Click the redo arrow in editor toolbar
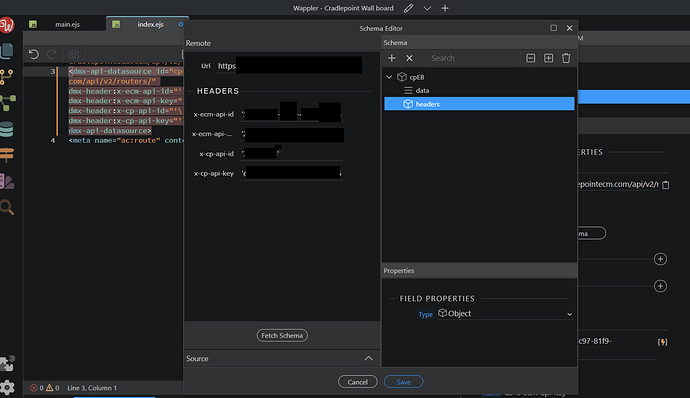Screen dimensions: 690x398 point(52,54)
